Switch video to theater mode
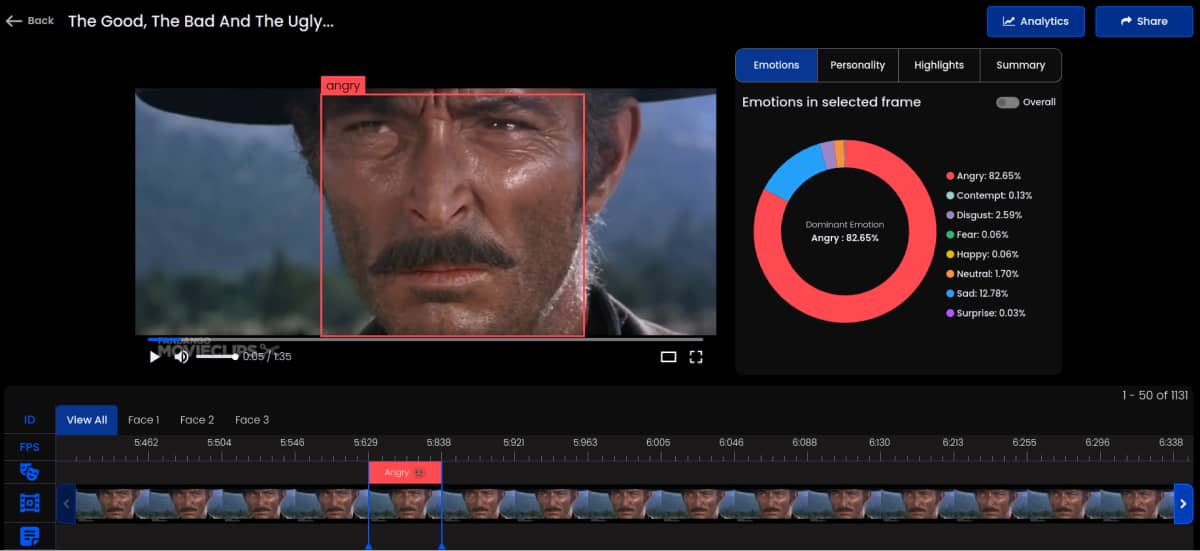The width and height of the screenshot is (1200, 551). coord(669,356)
